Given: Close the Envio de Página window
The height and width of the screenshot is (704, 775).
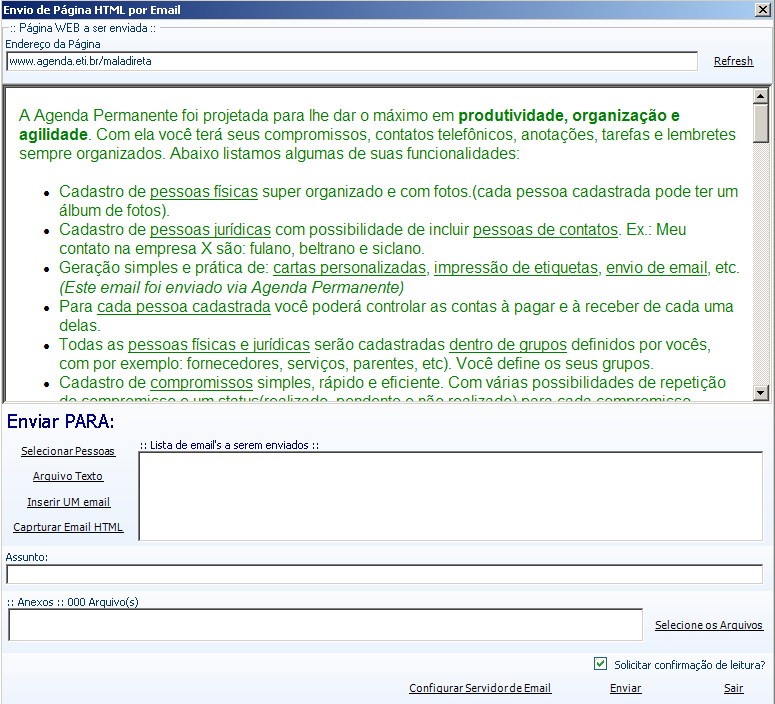Looking at the screenshot, I should click(762, 9).
